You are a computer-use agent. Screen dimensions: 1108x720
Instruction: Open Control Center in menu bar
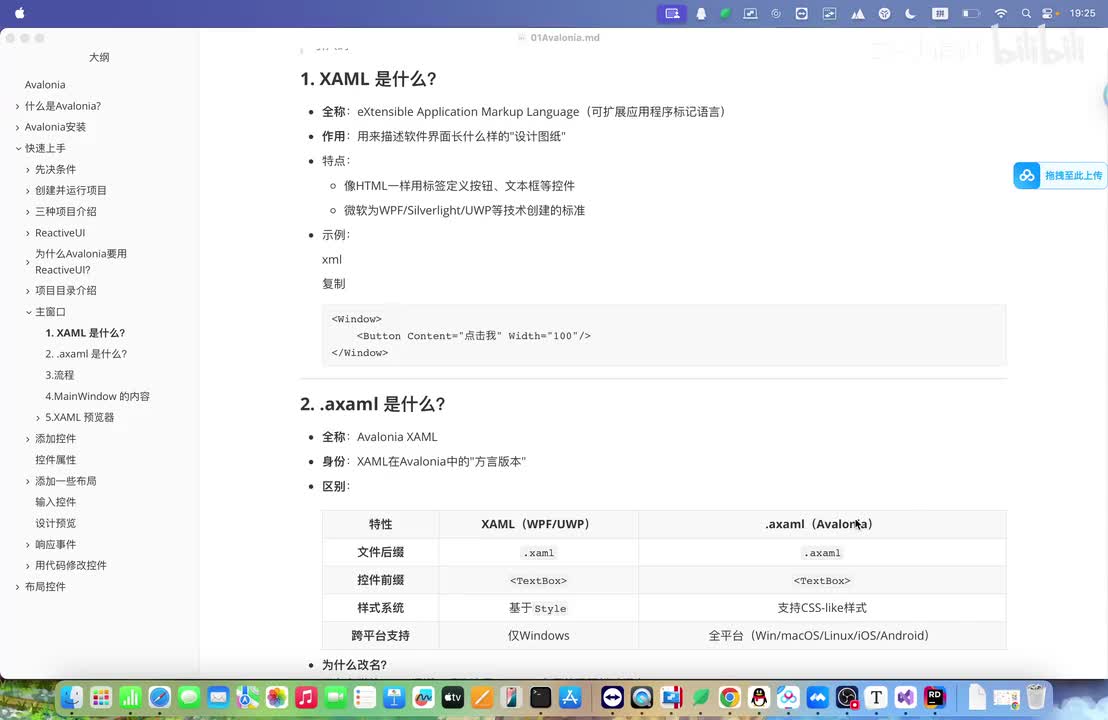coord(1049,13)
